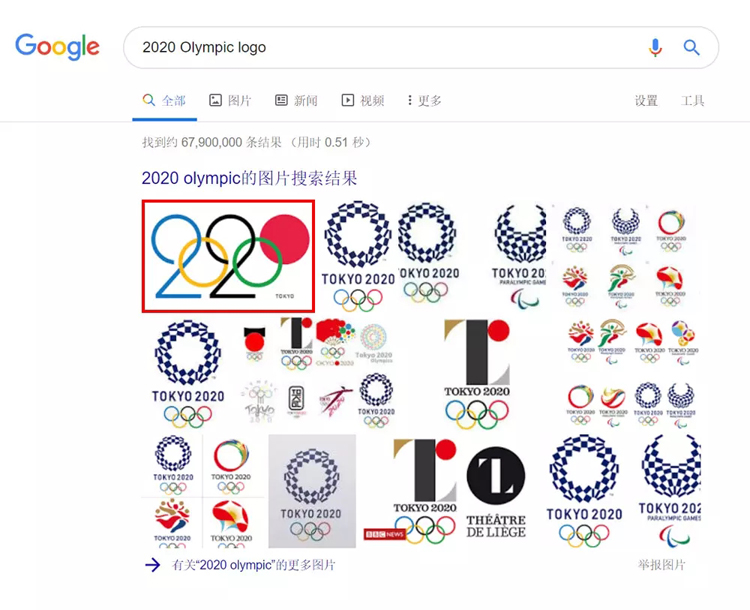Click the images tab picture icon
The image size is (750, 610).
[215, 101]
